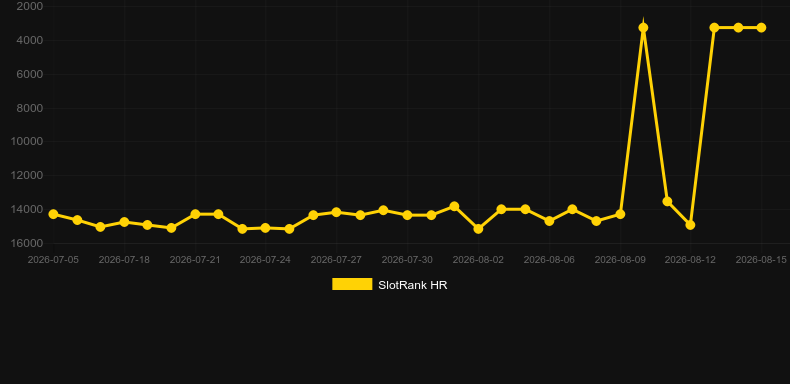Select the data point for 2026-08-09

click(x=620, y=214)
